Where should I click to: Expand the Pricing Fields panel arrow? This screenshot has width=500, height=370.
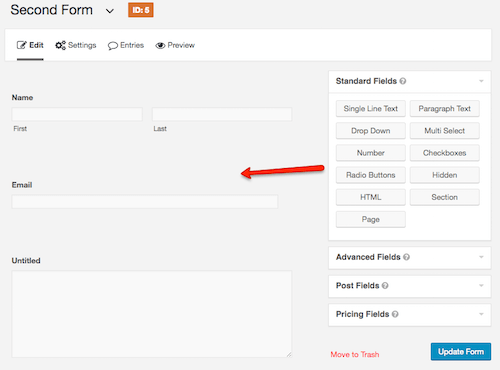[481, 314]
